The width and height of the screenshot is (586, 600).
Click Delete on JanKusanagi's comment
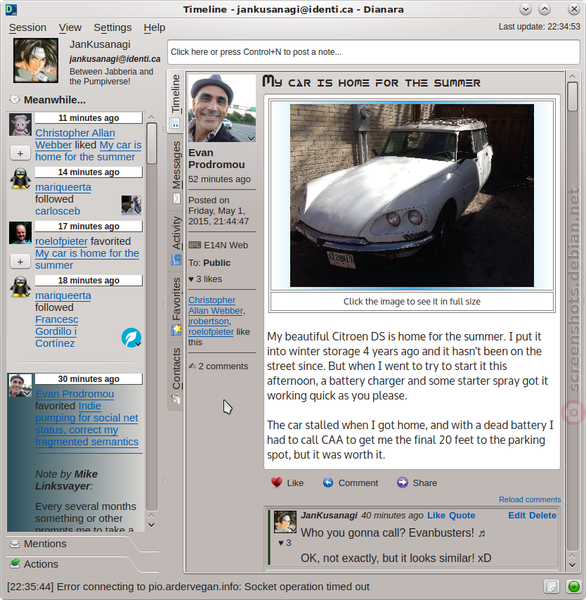[543, 515]
